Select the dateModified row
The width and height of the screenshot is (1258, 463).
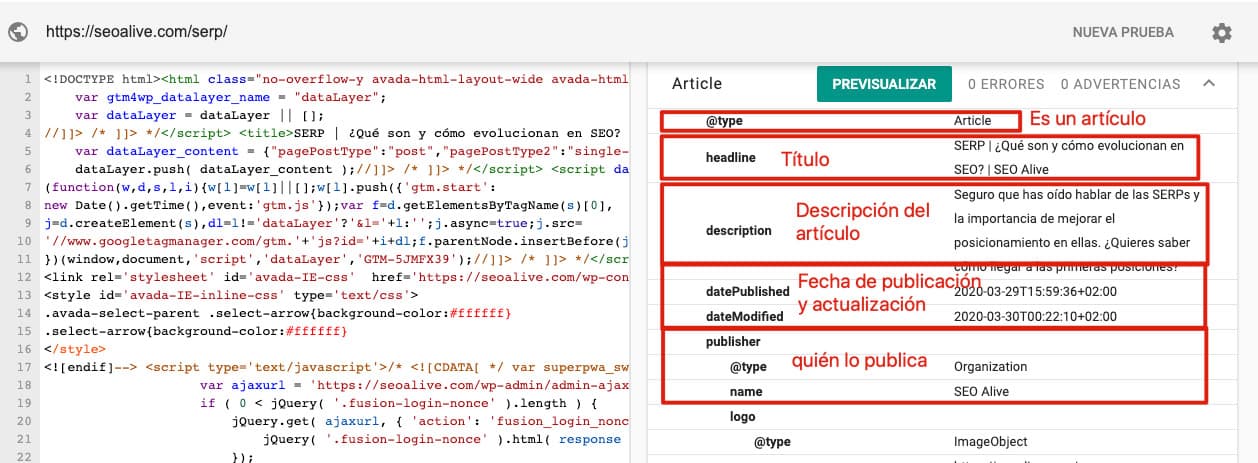click(950, 316)
